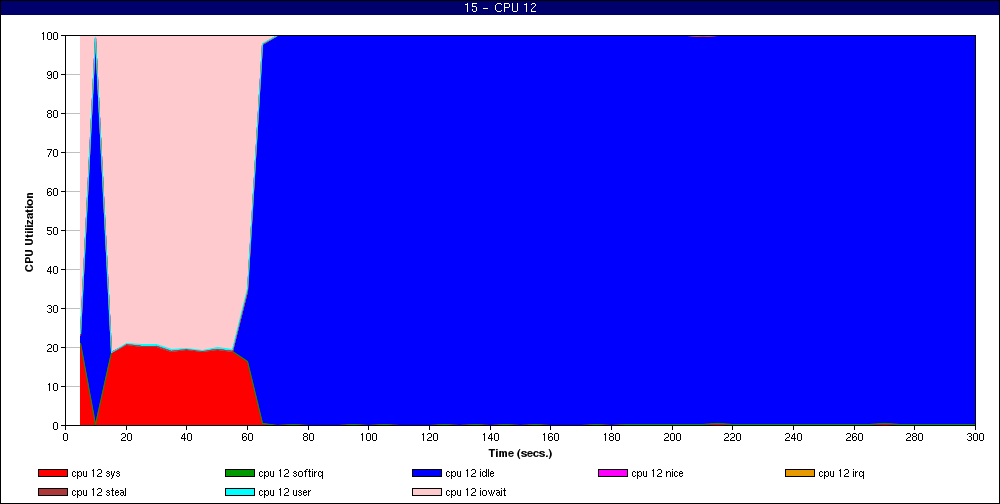The width and height of the screenshot is (1000, 504).
Task: Click the blue cpu 12 idle legend swatch
Action: (x=427, y=473)
